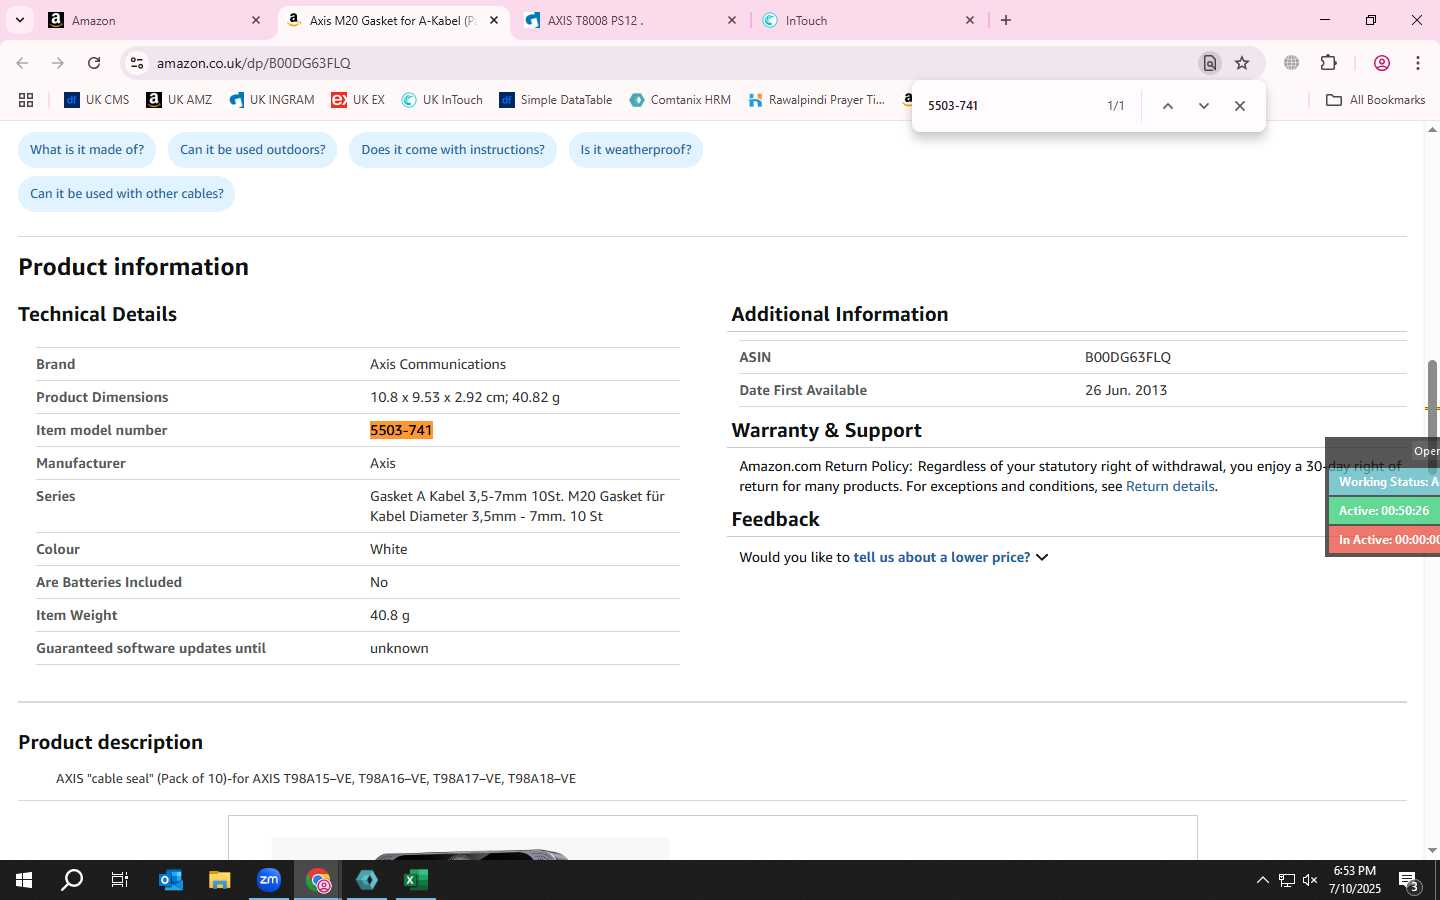Open UK INGRAM bookmark
The height and width of the screenshot is (900, 1440).
click(272, 100)
